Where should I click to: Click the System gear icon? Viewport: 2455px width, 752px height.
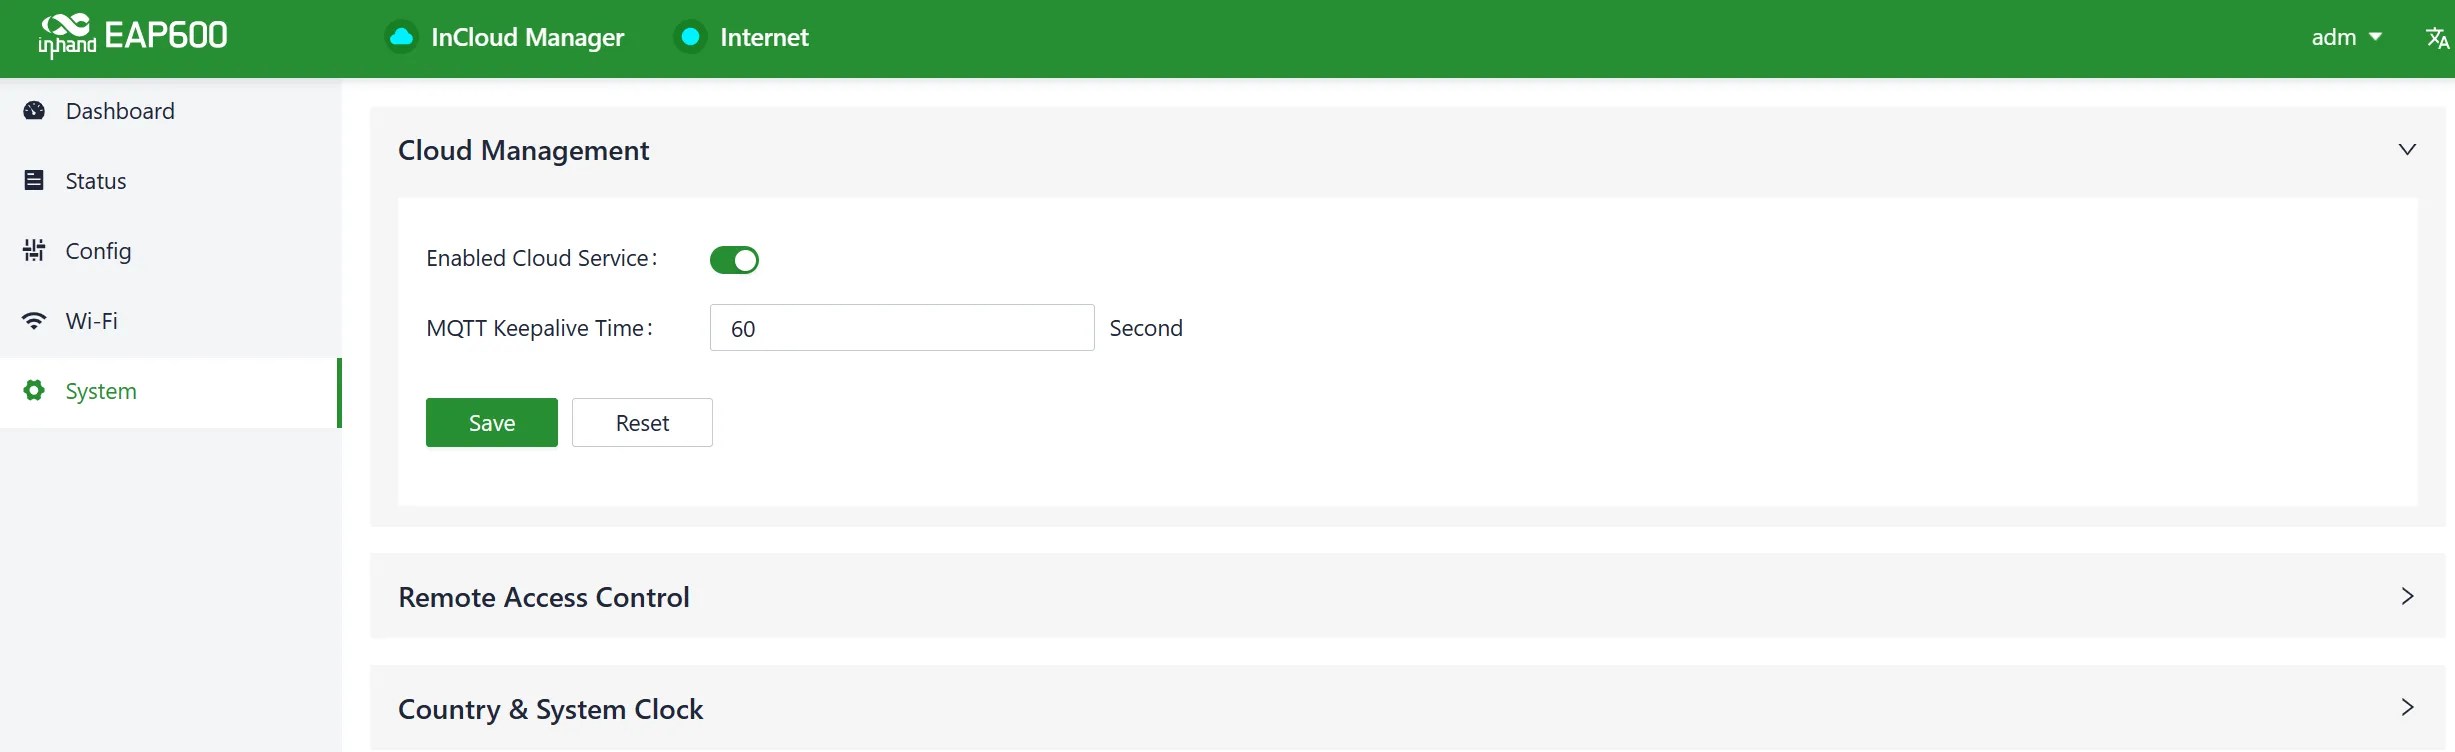pyautogui.click(x=34, y=390)
